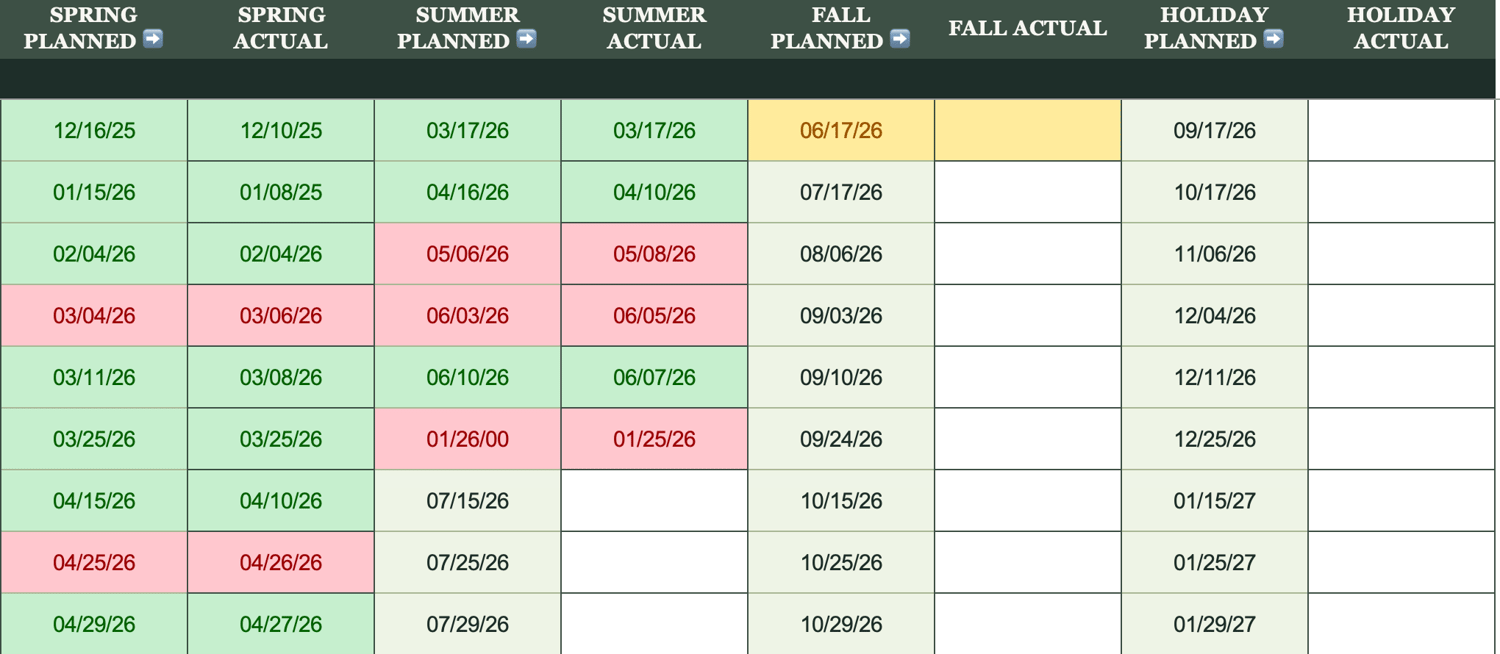Select the Fall Actual column header

point(1028,29)
